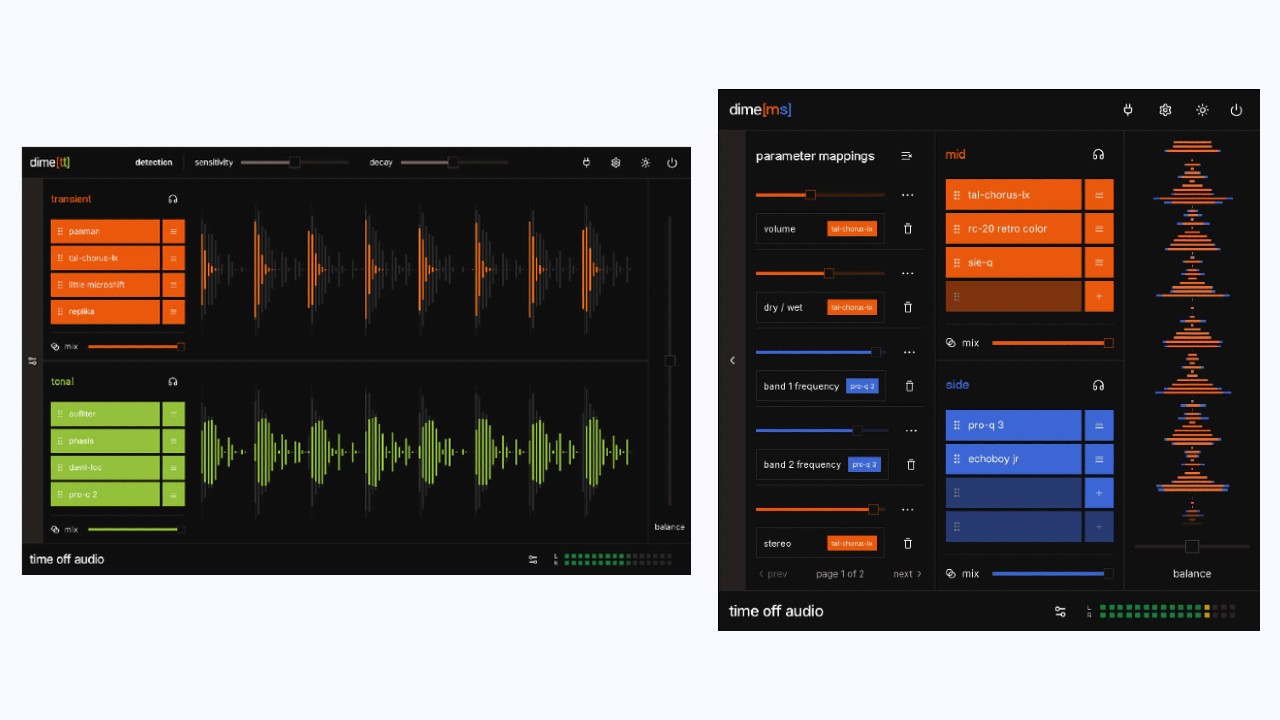The height and width of the screenshot is (720, 1280).
Task: Adjust the decay slider
Action: click(453, 162)
